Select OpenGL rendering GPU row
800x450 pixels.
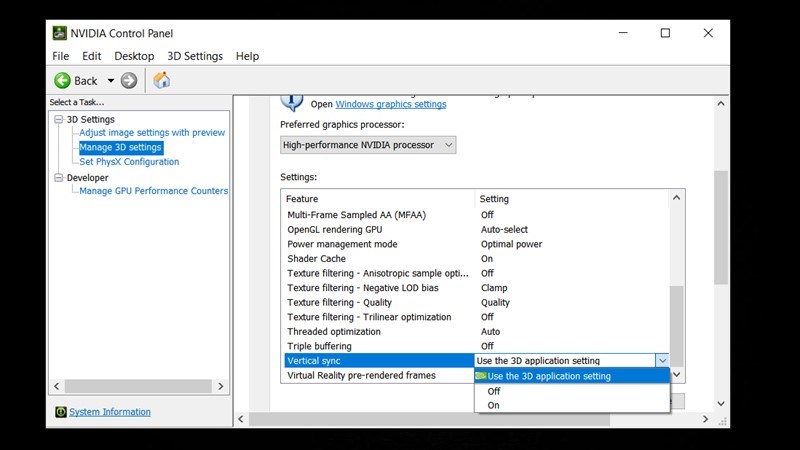pos(477,230)
